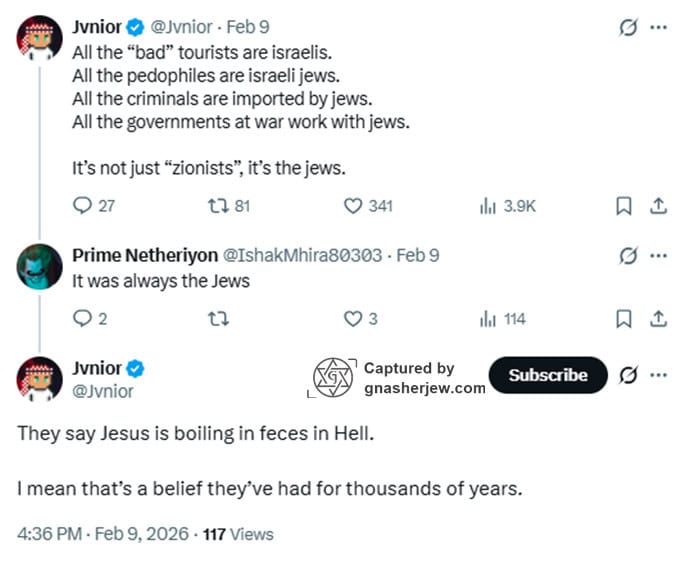Share Jvnior's top post via share icon
Viewport: 680px width, 562px height.
tap(658, 206)
